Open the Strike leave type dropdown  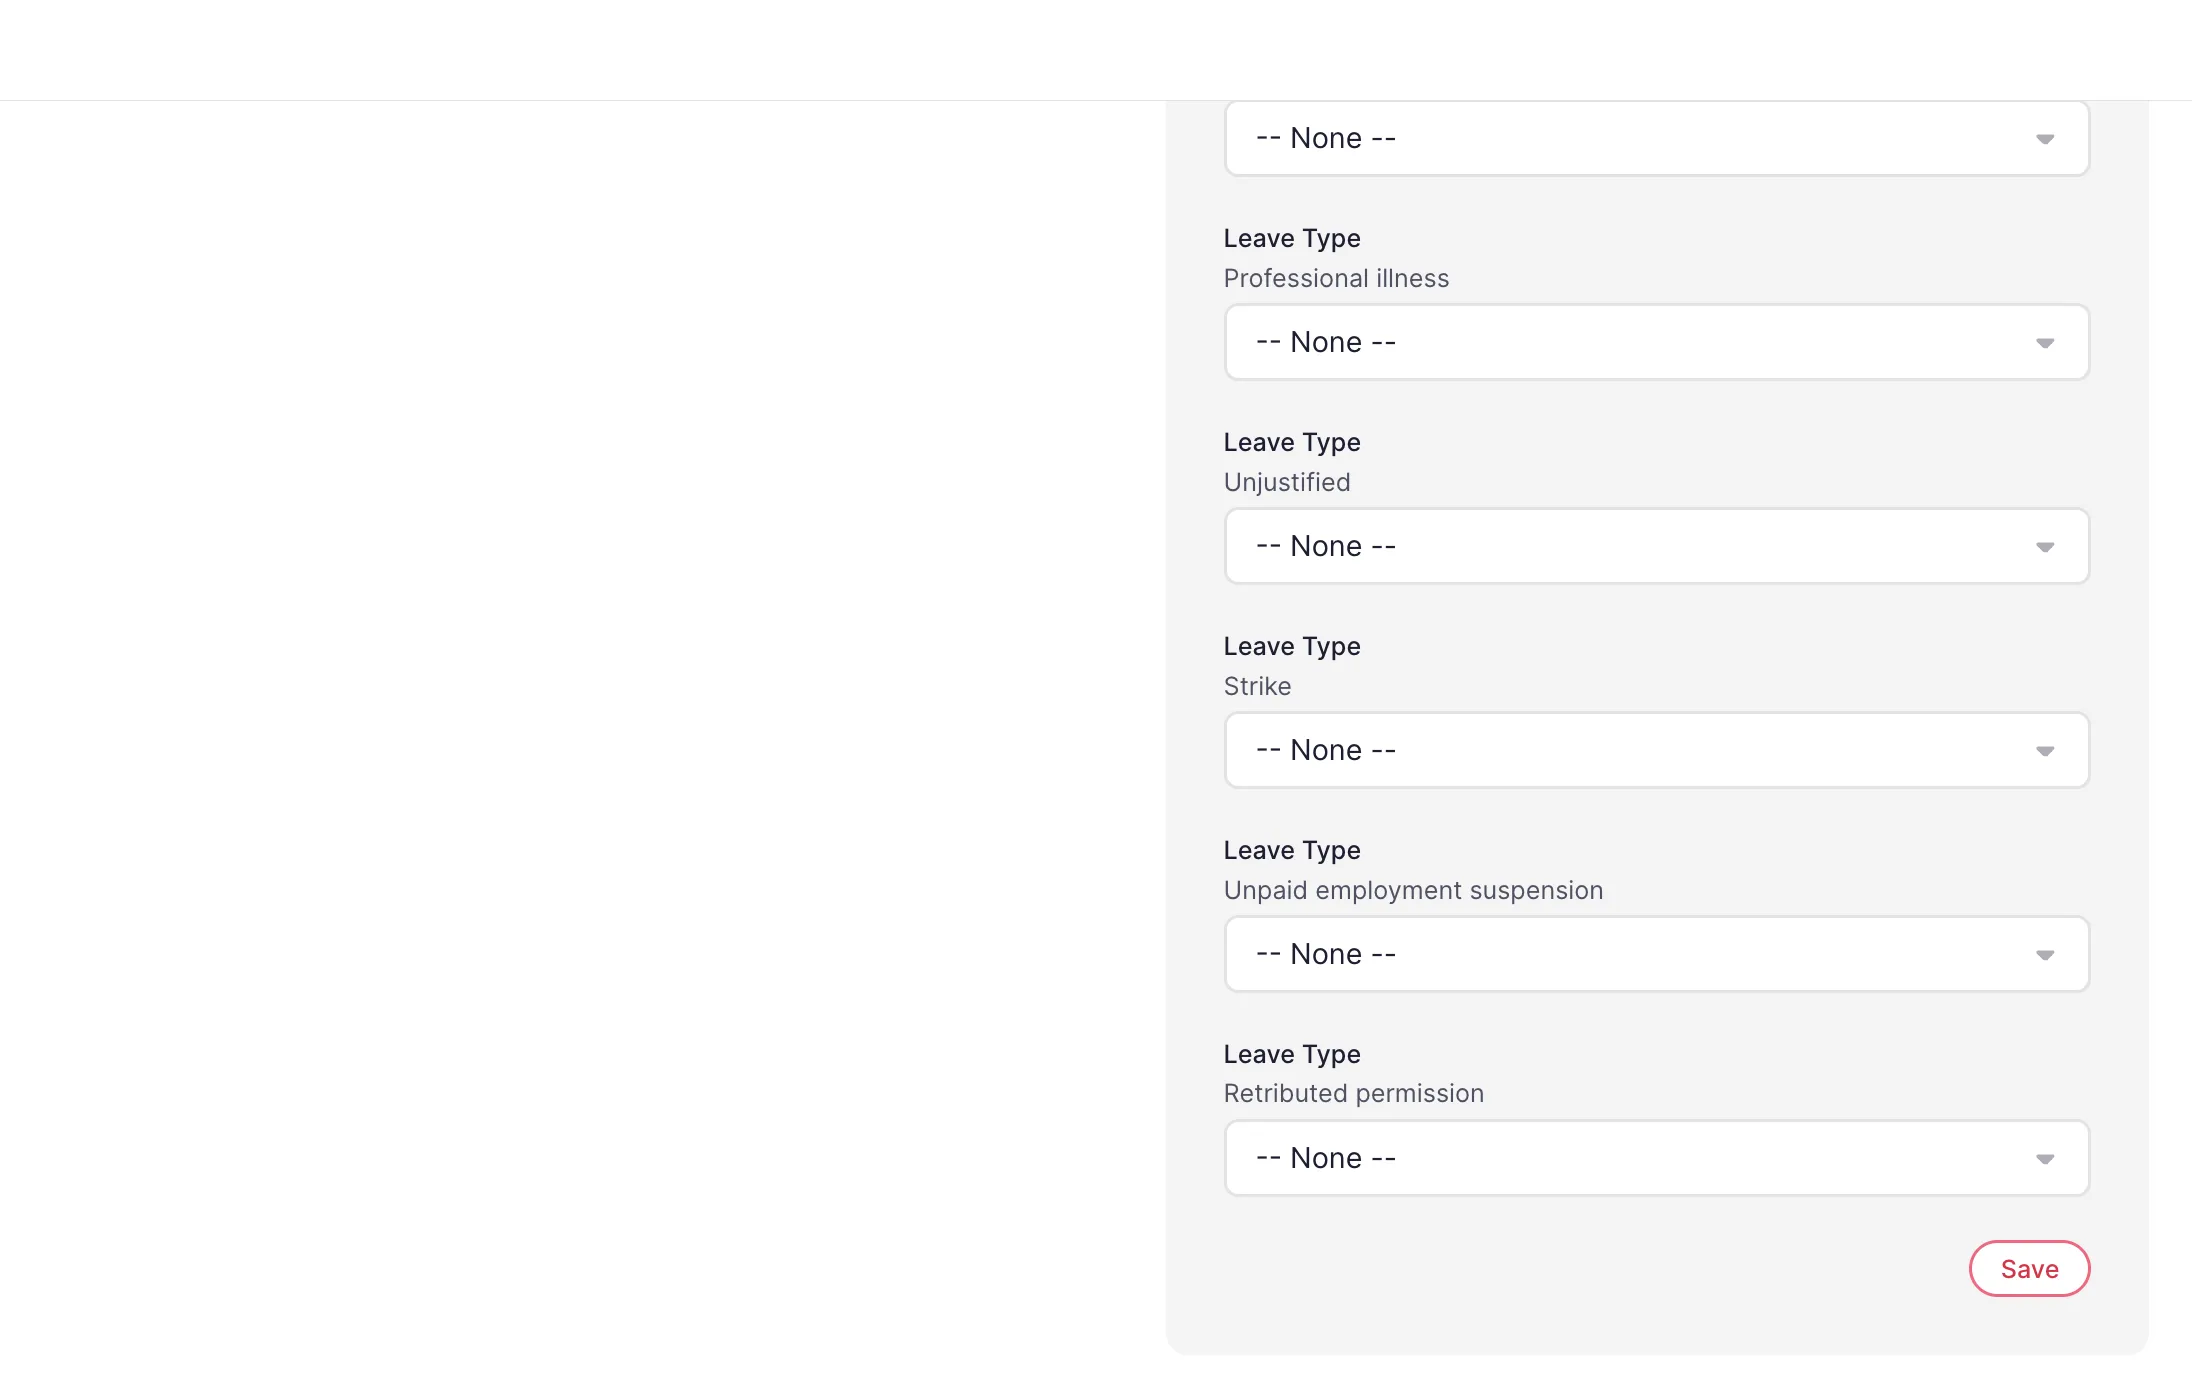click(x=1656, y=750)
